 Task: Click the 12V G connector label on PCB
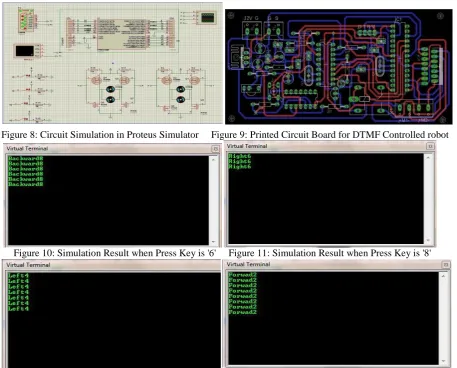(251, 18)
